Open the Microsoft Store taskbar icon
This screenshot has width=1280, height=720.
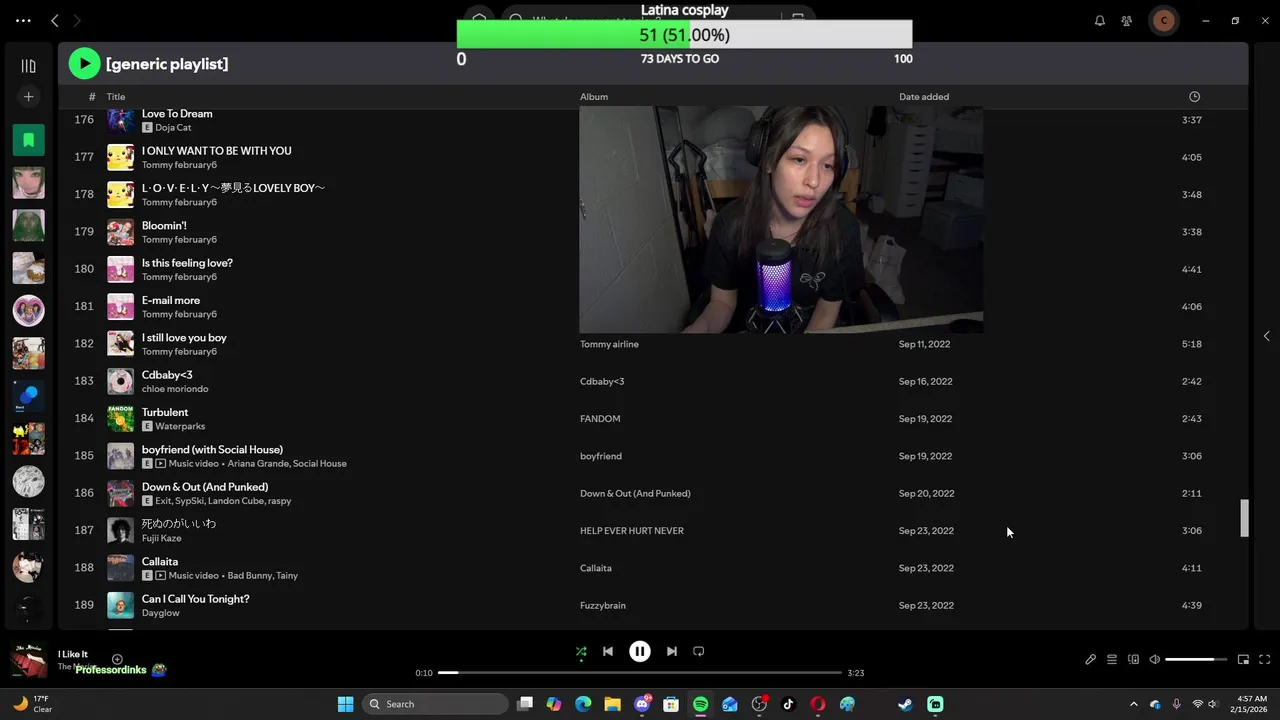click(671, 704)
